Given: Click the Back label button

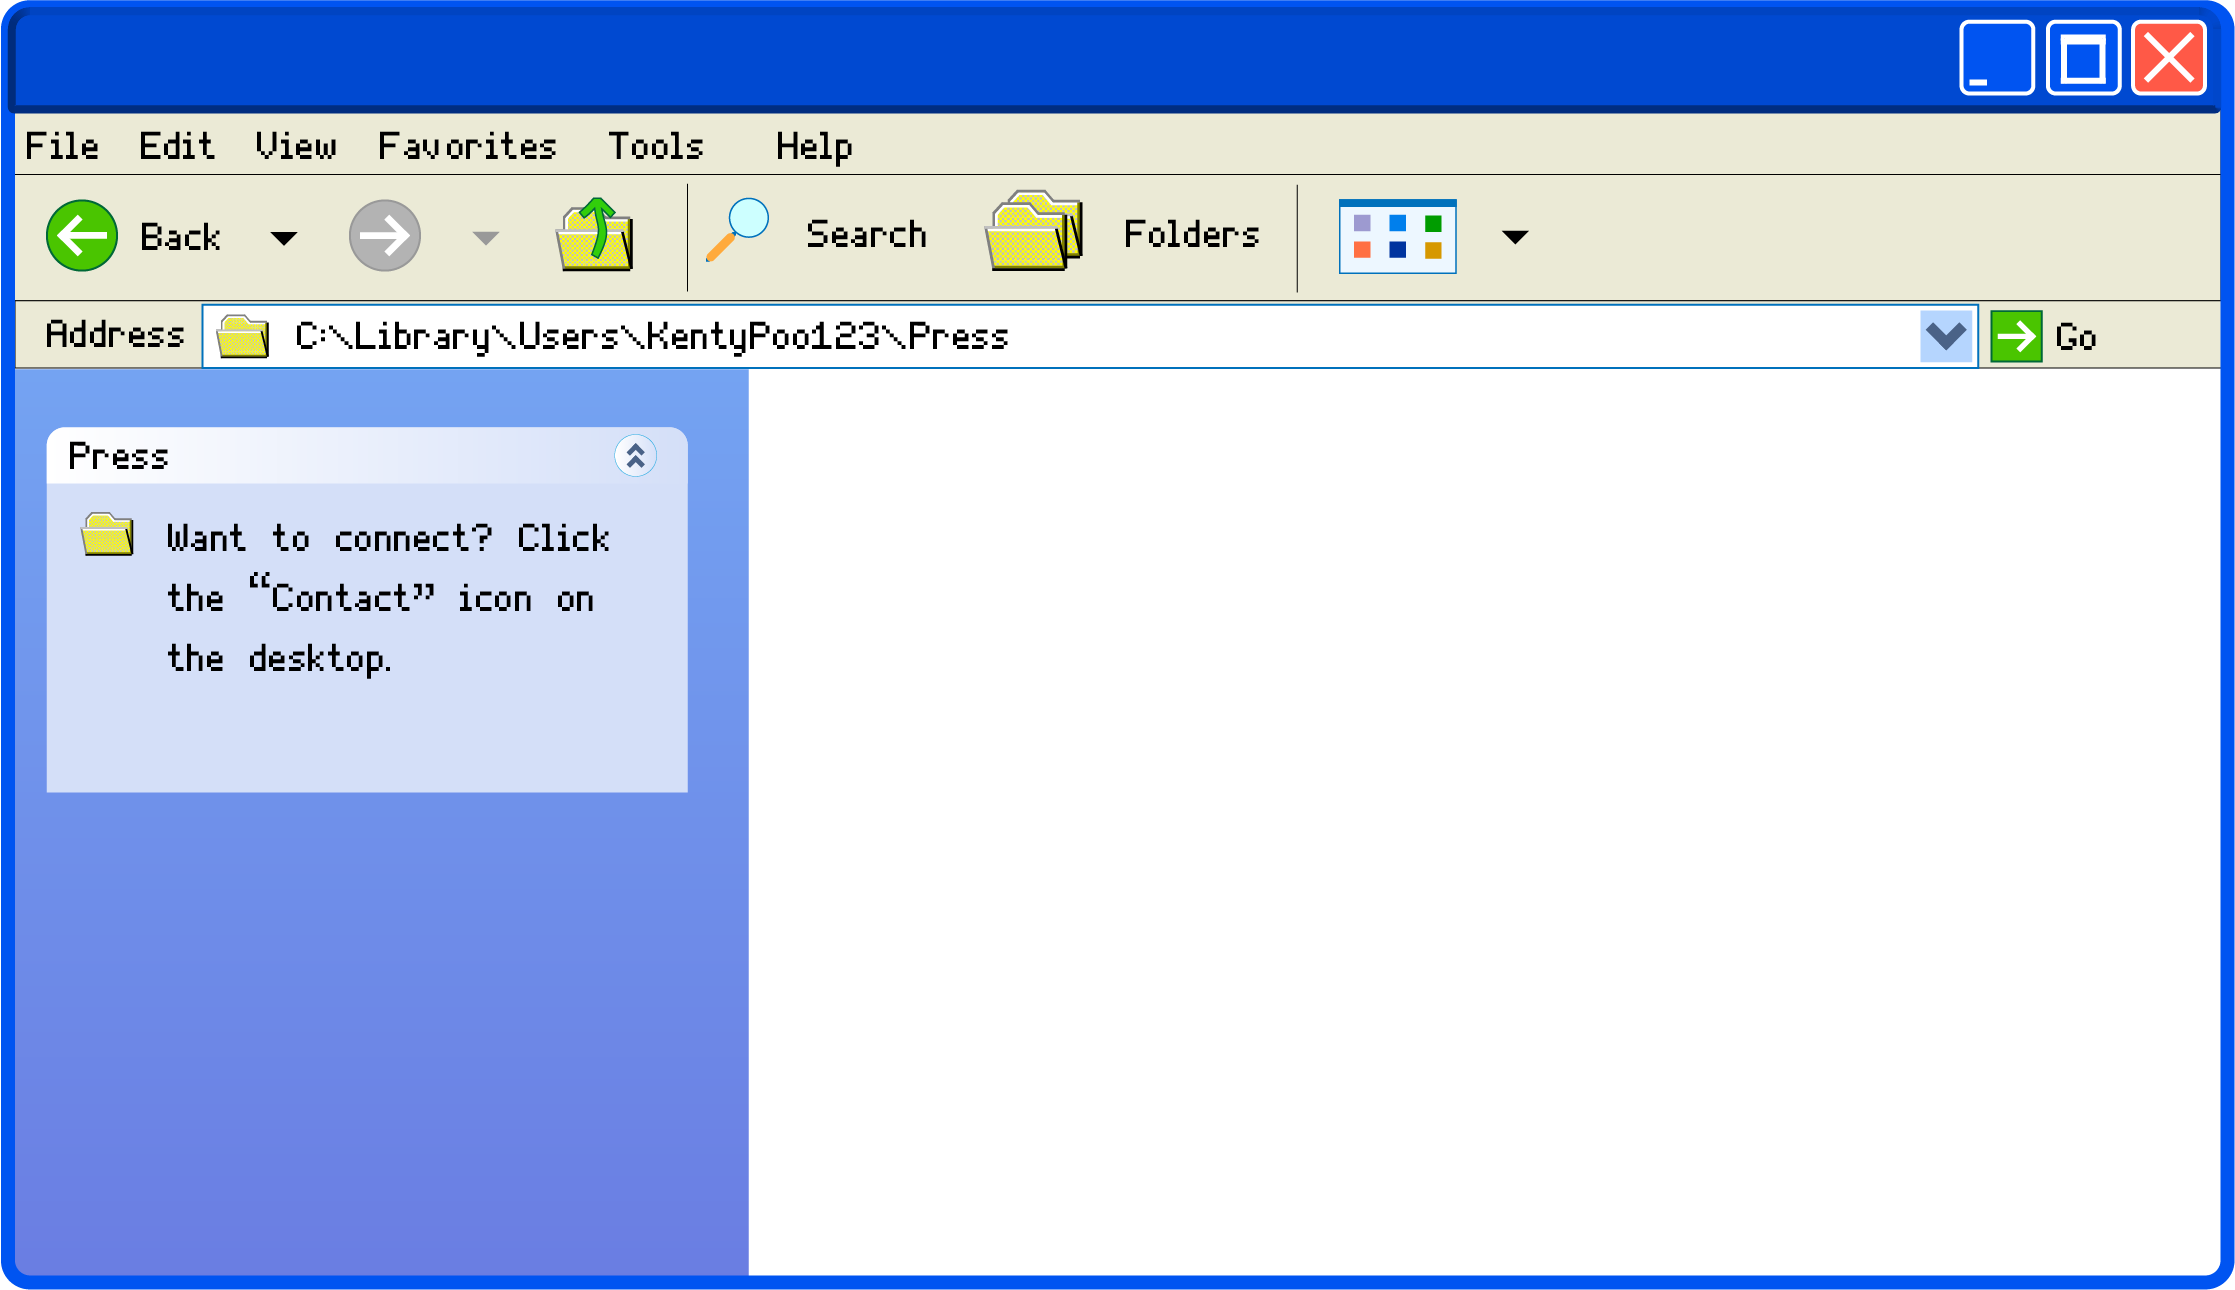Looking at the screenshot, I should pos(180,237).
